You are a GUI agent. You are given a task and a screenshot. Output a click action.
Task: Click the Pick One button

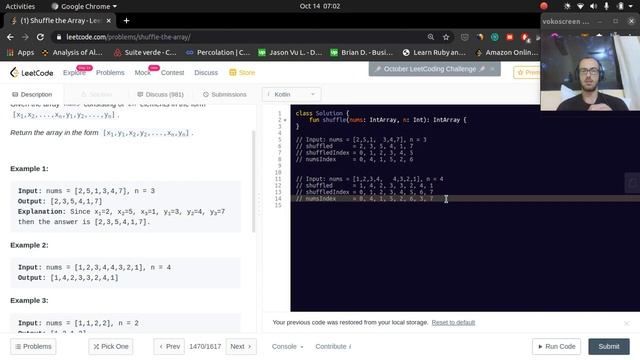tap(111, 347)
